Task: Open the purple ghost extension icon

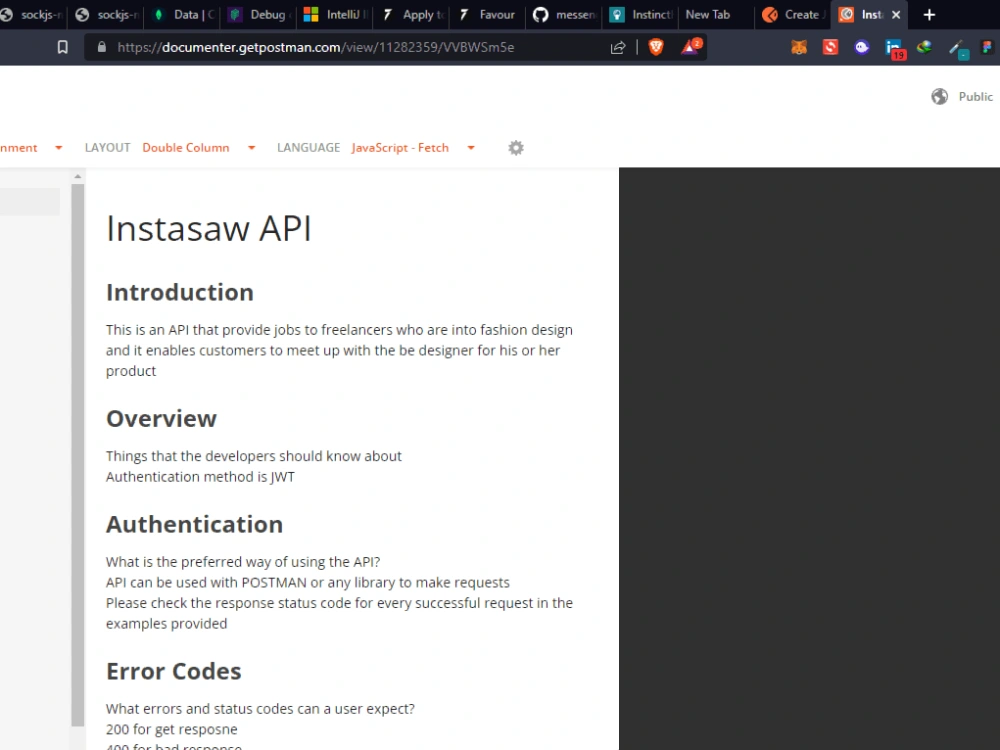Action: pyautogui.click(x=862, y=46)
